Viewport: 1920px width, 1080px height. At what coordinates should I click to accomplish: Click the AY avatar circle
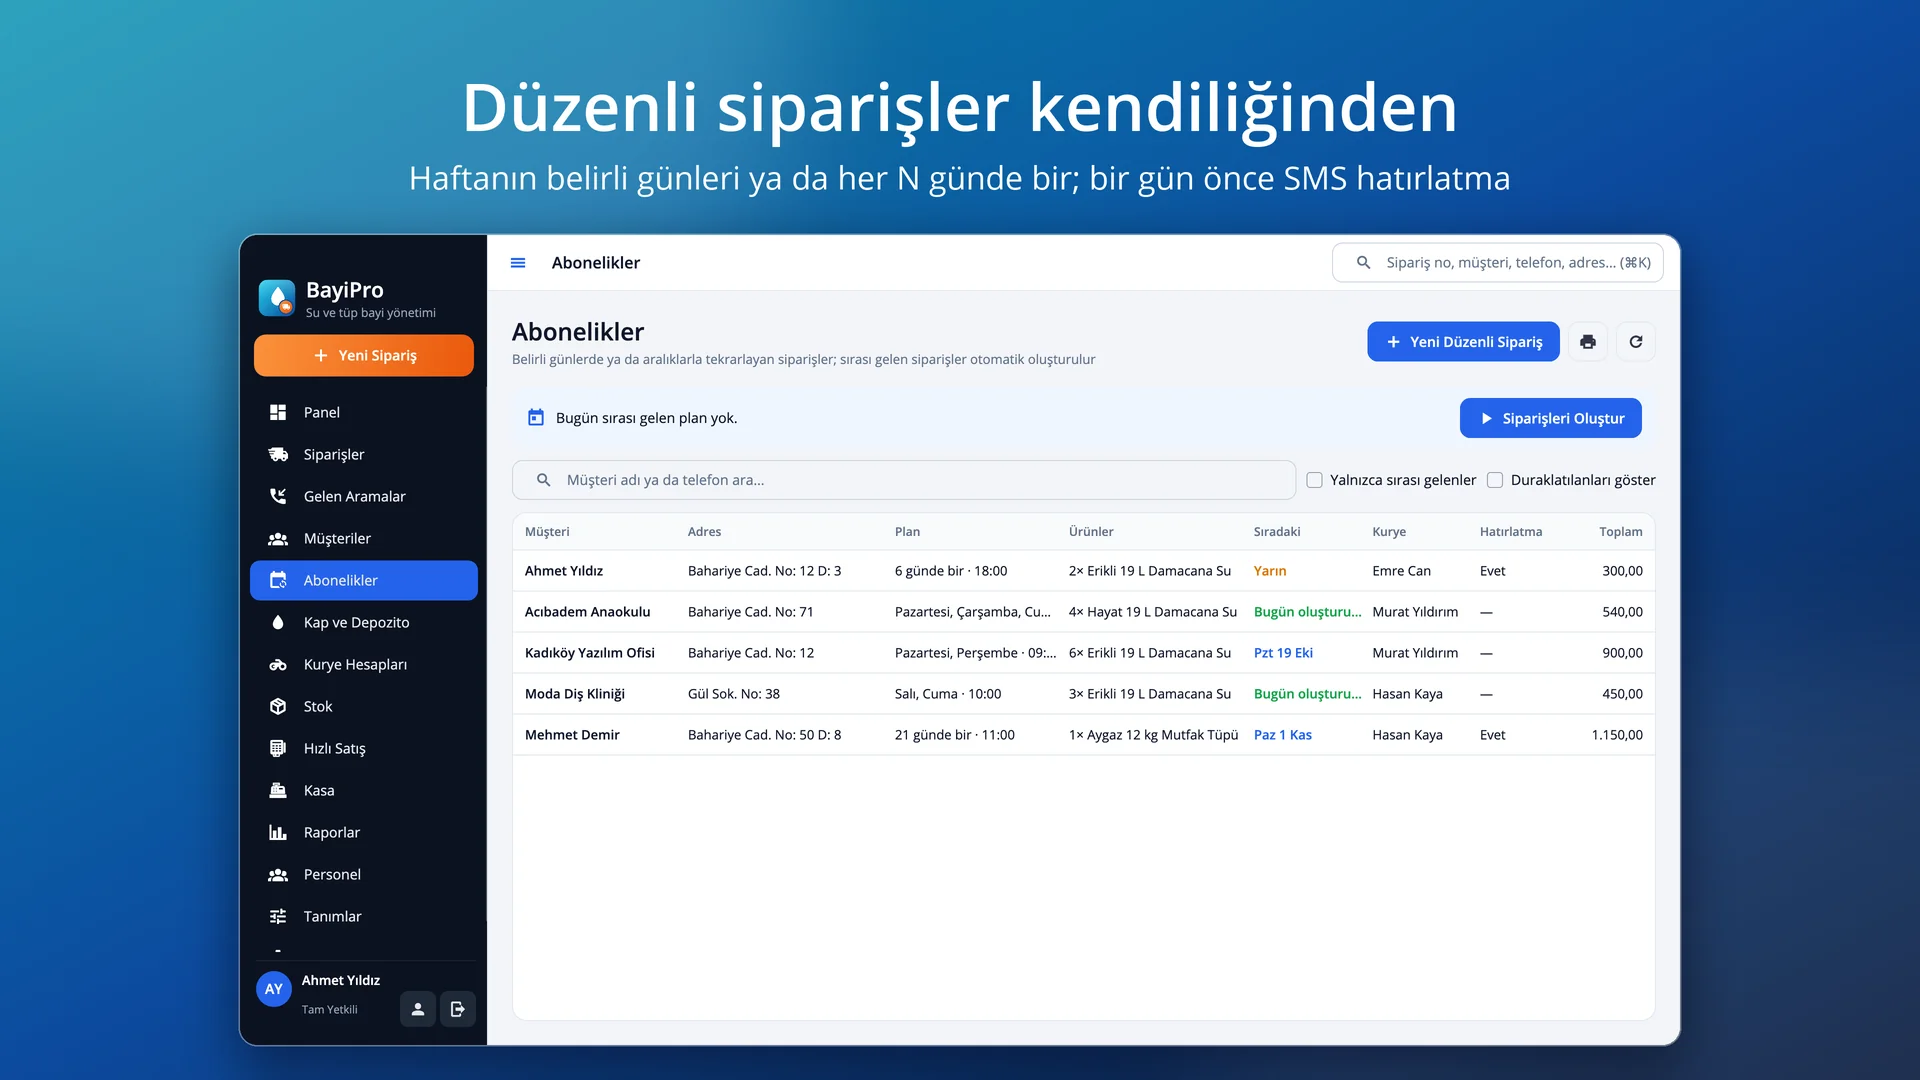click(274, 989)
